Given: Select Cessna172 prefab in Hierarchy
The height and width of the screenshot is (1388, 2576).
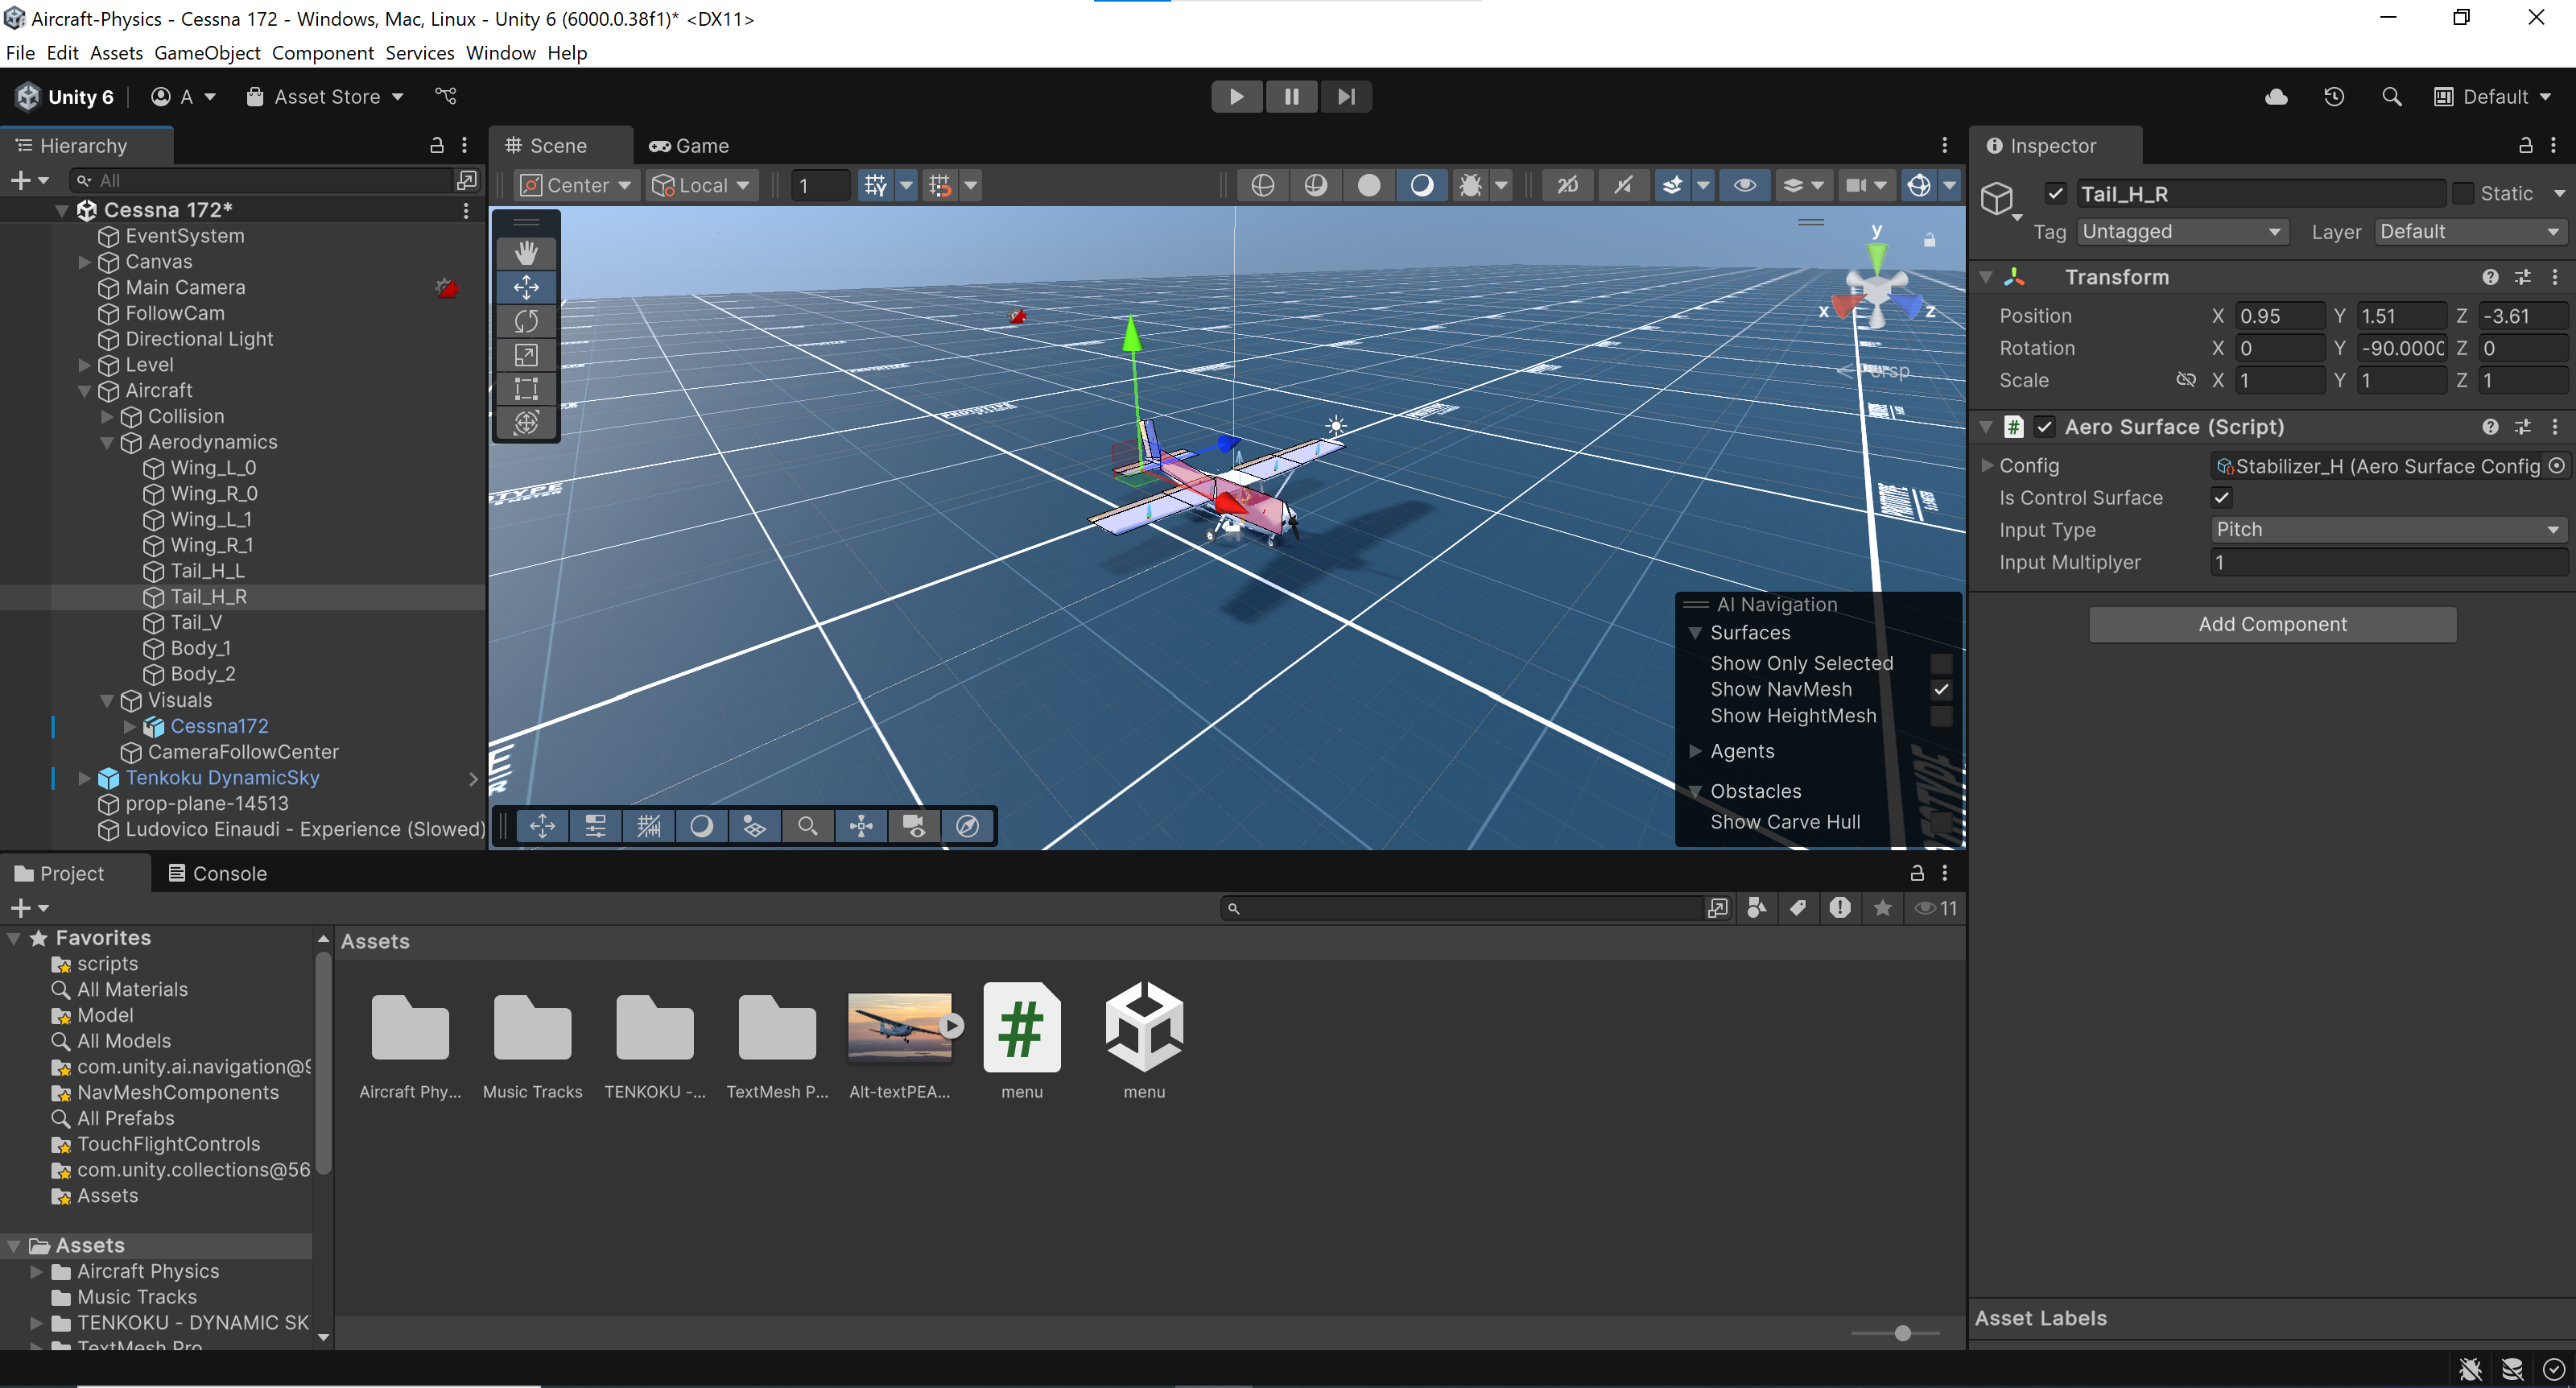Looking at the screenshot, I should tap(219, 726).
